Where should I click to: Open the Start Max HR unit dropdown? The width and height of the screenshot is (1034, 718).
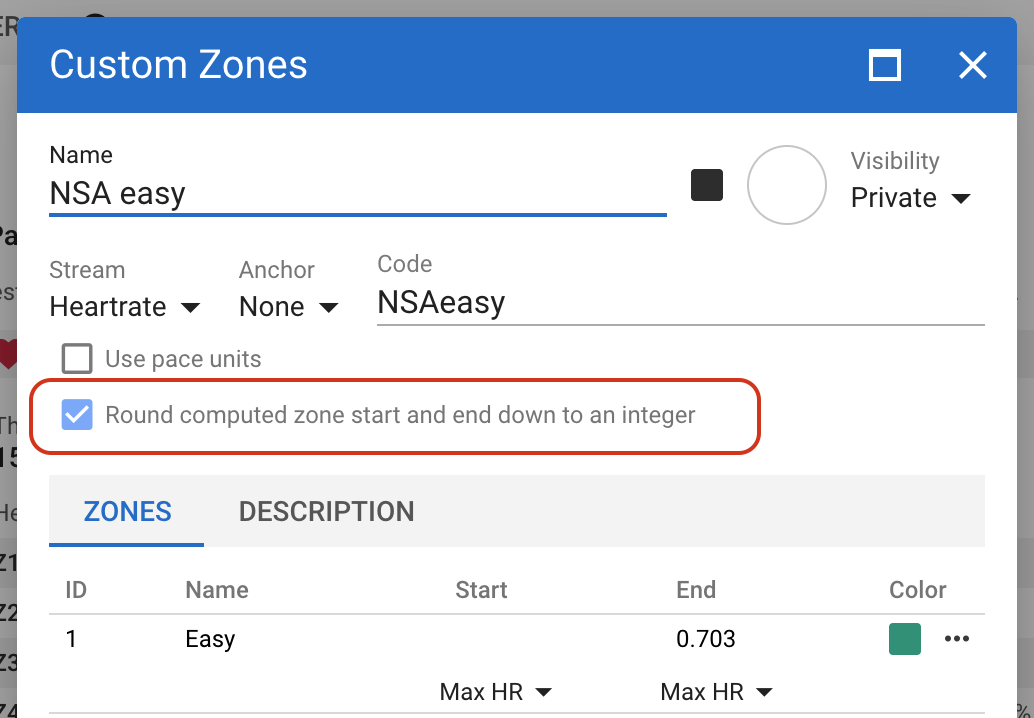496,691
